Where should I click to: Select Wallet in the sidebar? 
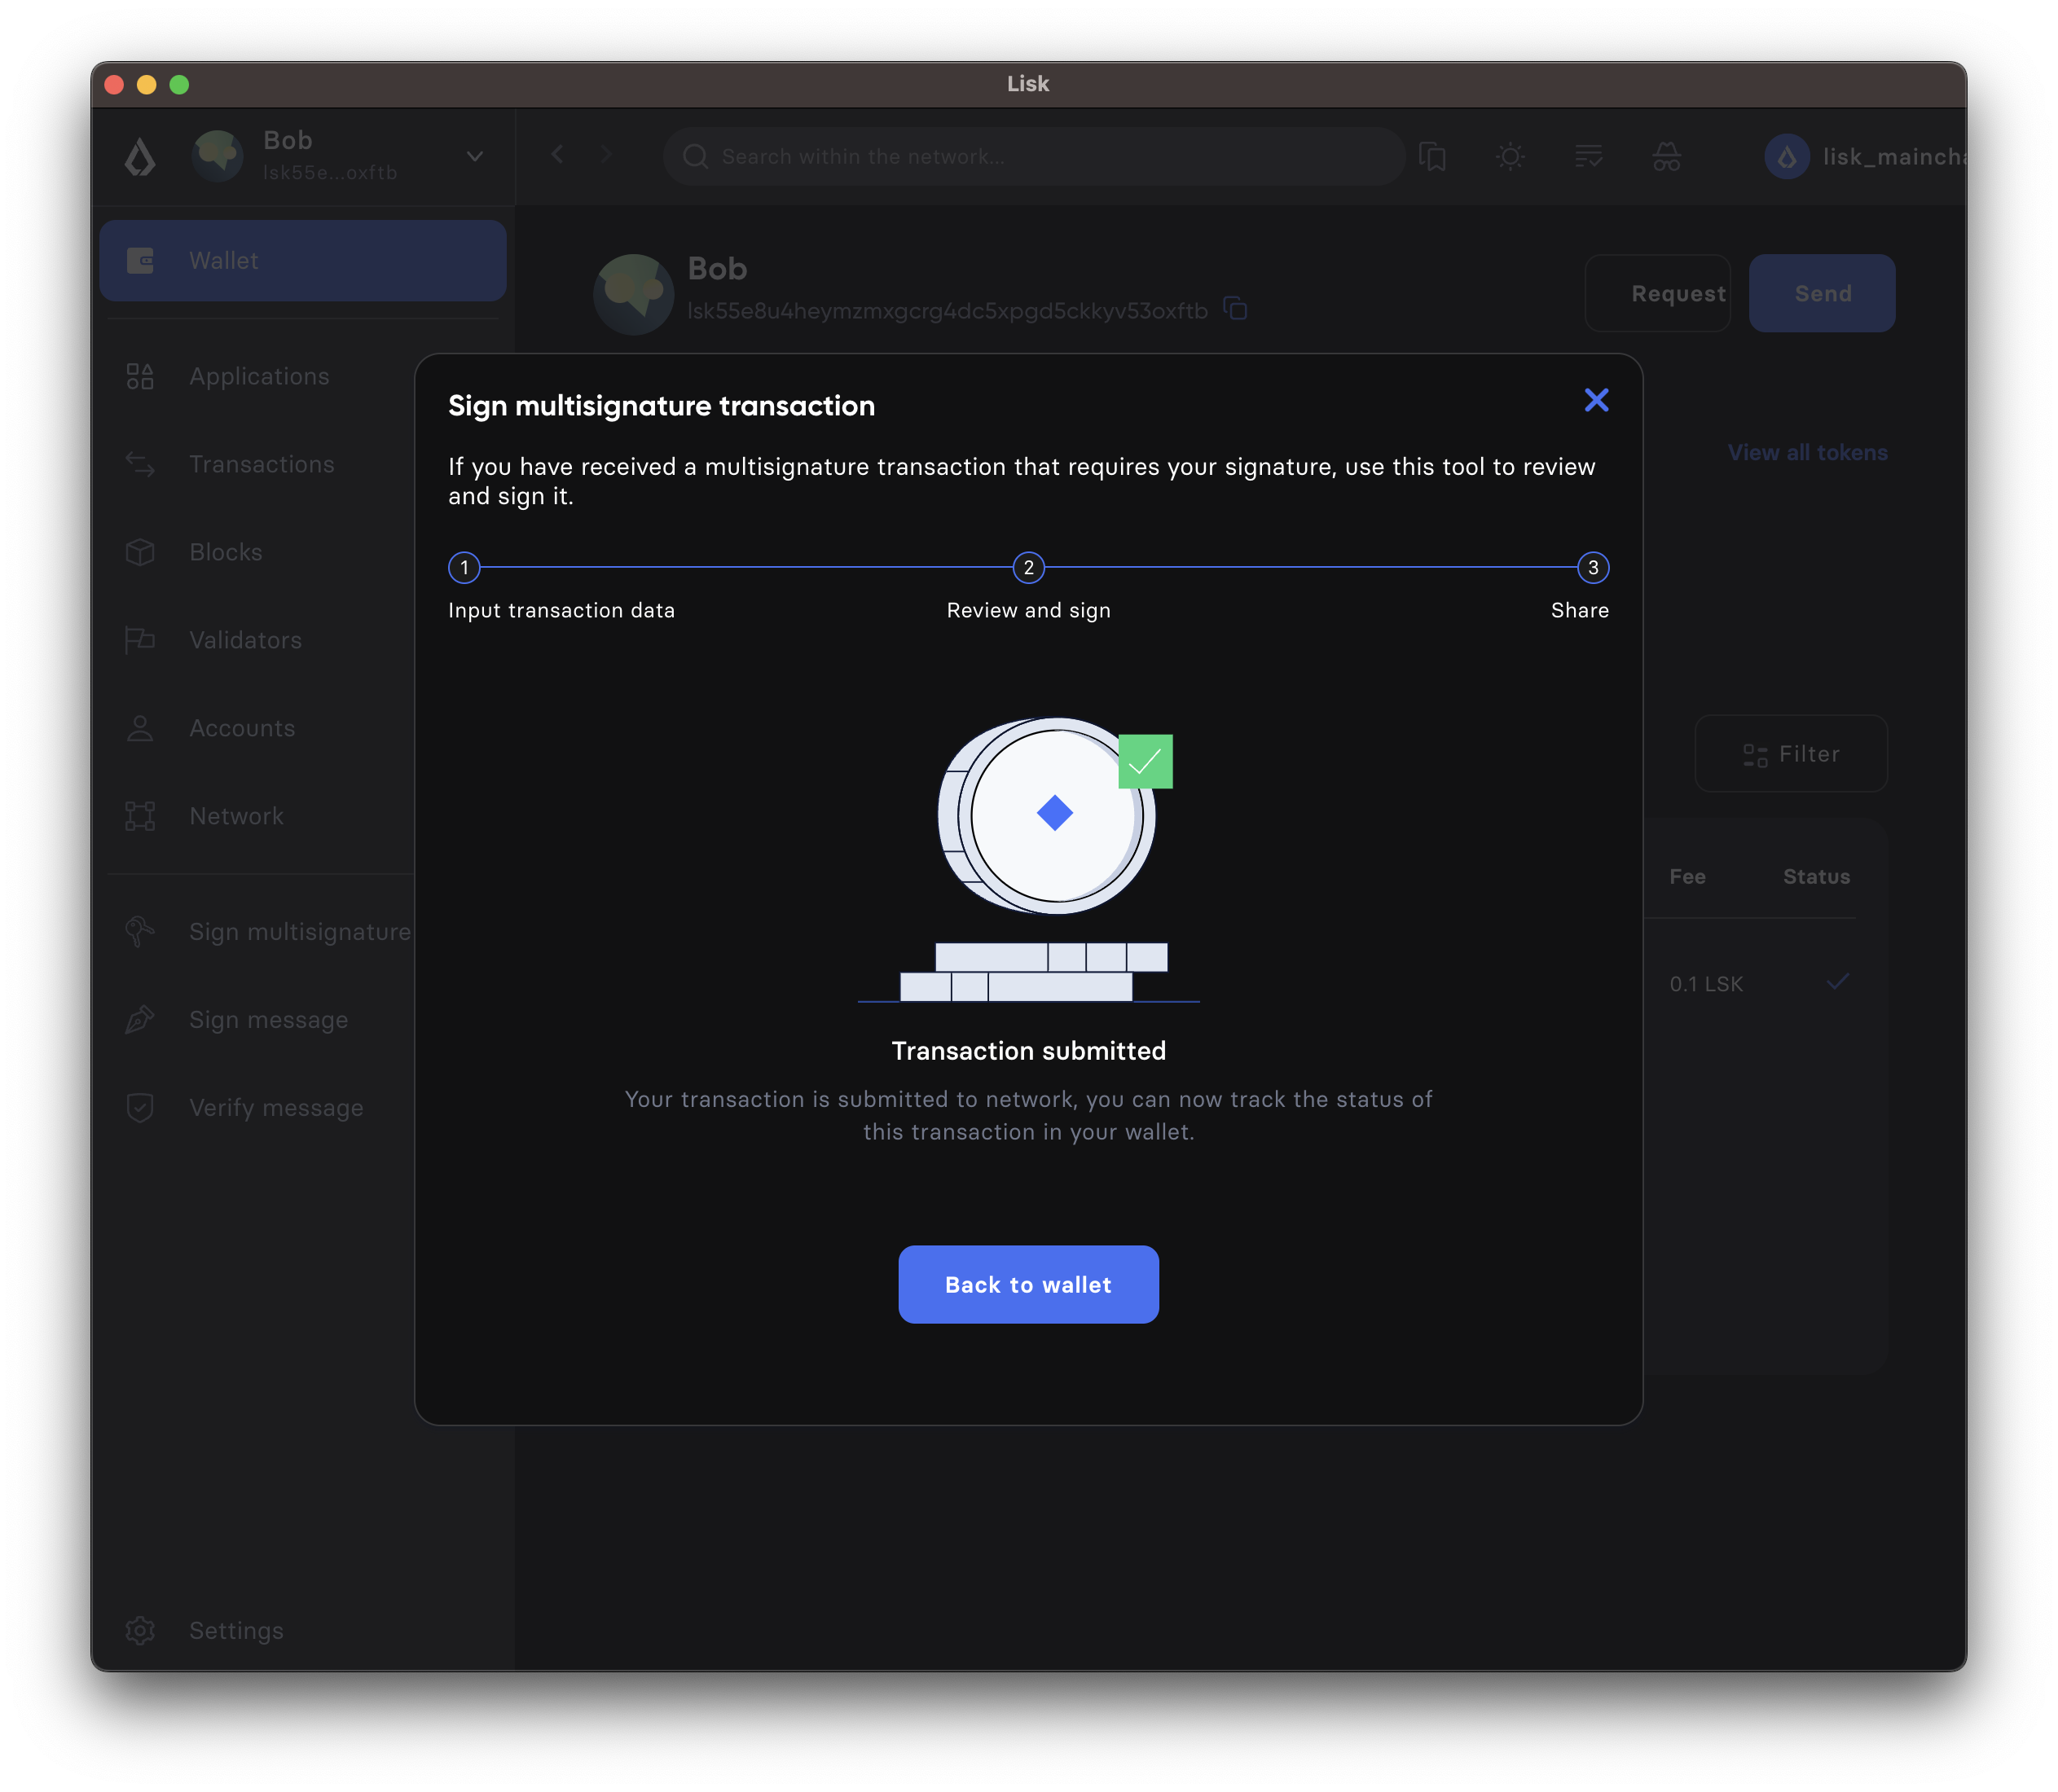coord(302,261)
